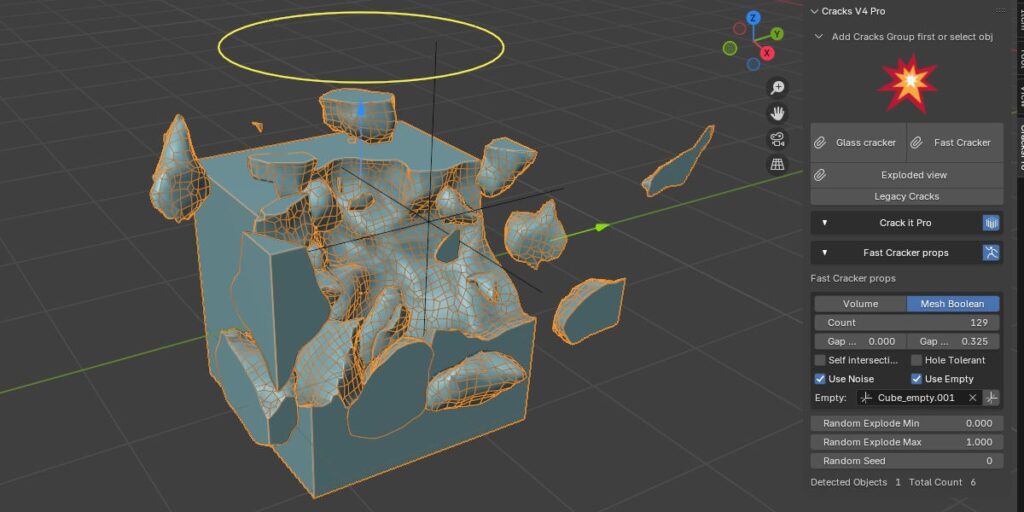The height and width of the screenshot is (512, 1024).
Task: Select the Mesh Boolean mode option
Action: coord(953,304)
